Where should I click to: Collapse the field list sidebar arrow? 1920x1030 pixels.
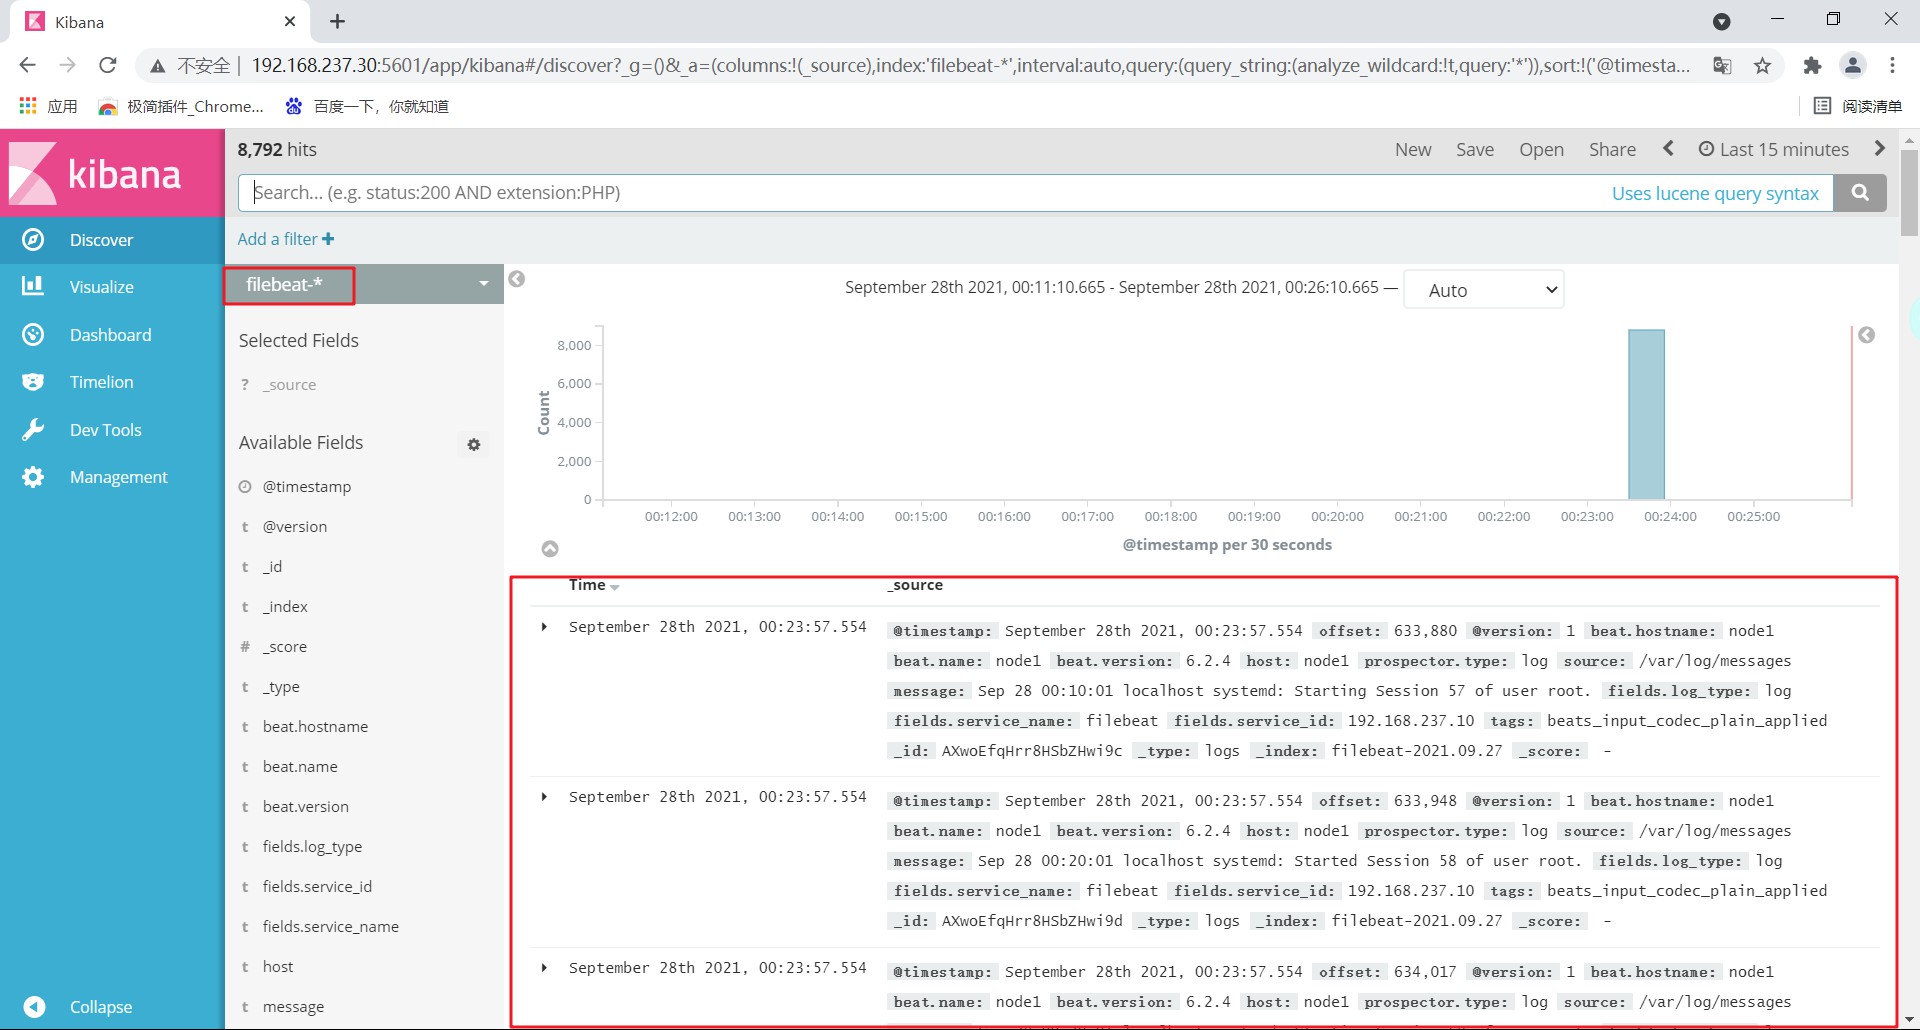click(517, 279)
